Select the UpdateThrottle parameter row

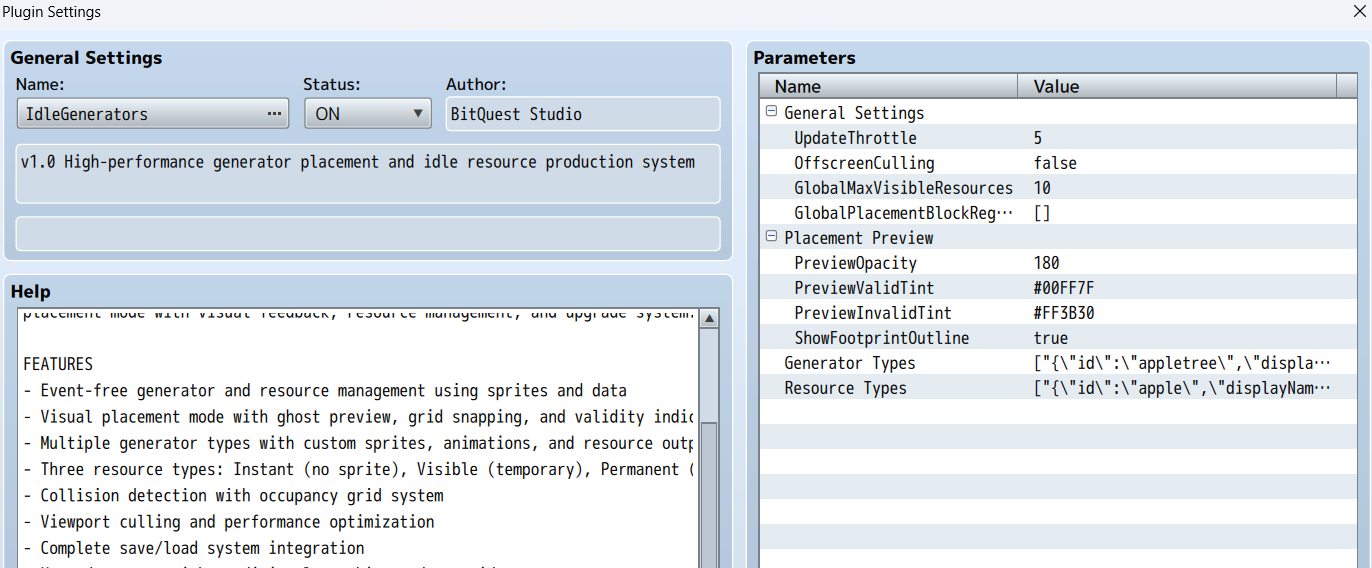click(x=855, y=138)
